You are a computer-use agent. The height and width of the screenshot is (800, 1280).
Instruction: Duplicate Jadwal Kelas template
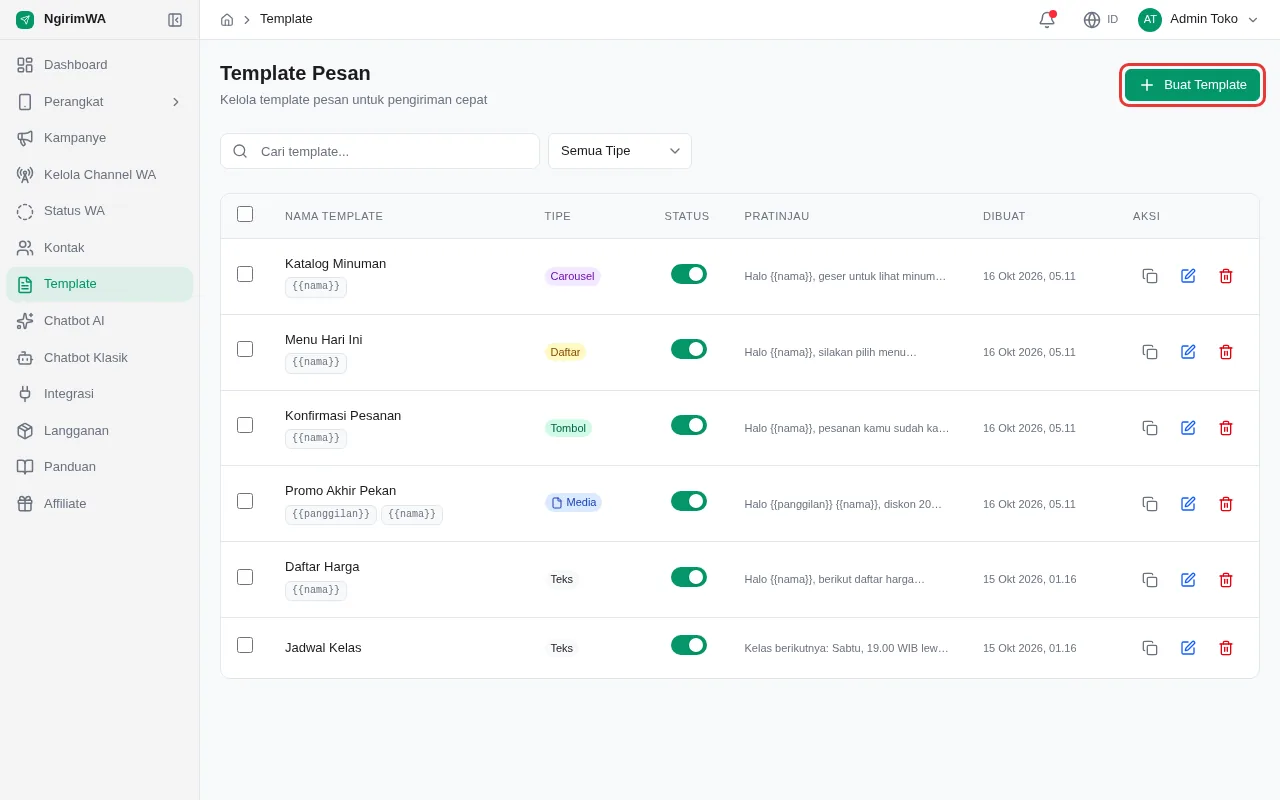1150,648
